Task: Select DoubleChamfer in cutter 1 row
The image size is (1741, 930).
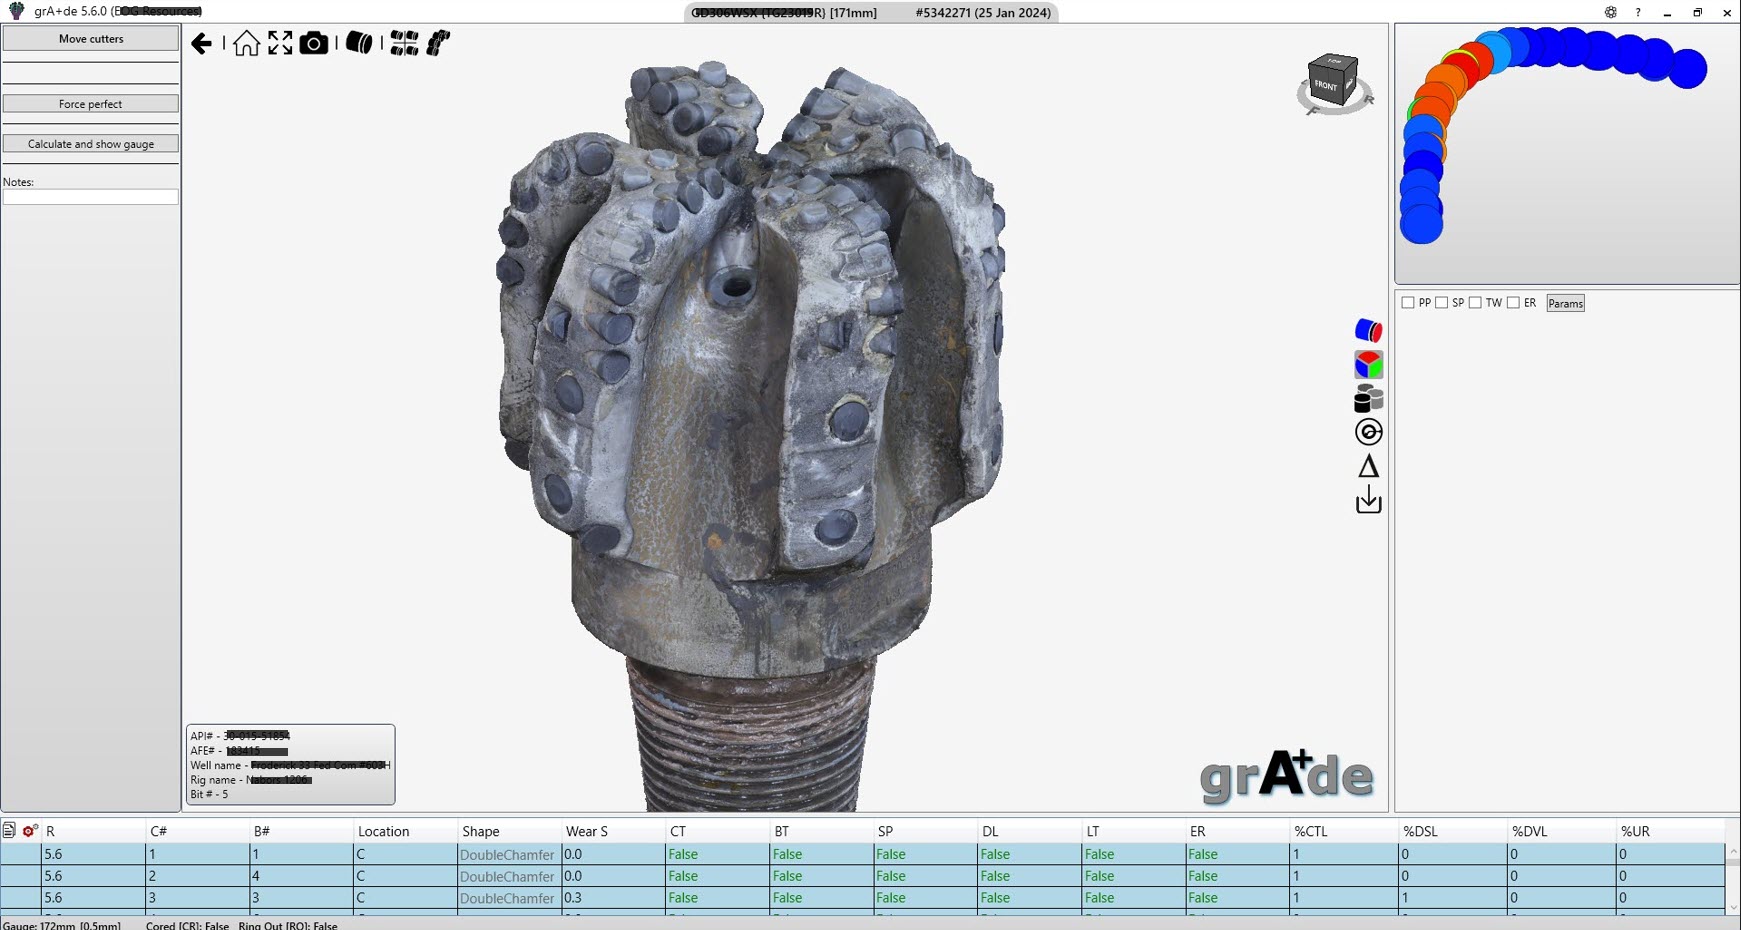Action: point(507,855)
